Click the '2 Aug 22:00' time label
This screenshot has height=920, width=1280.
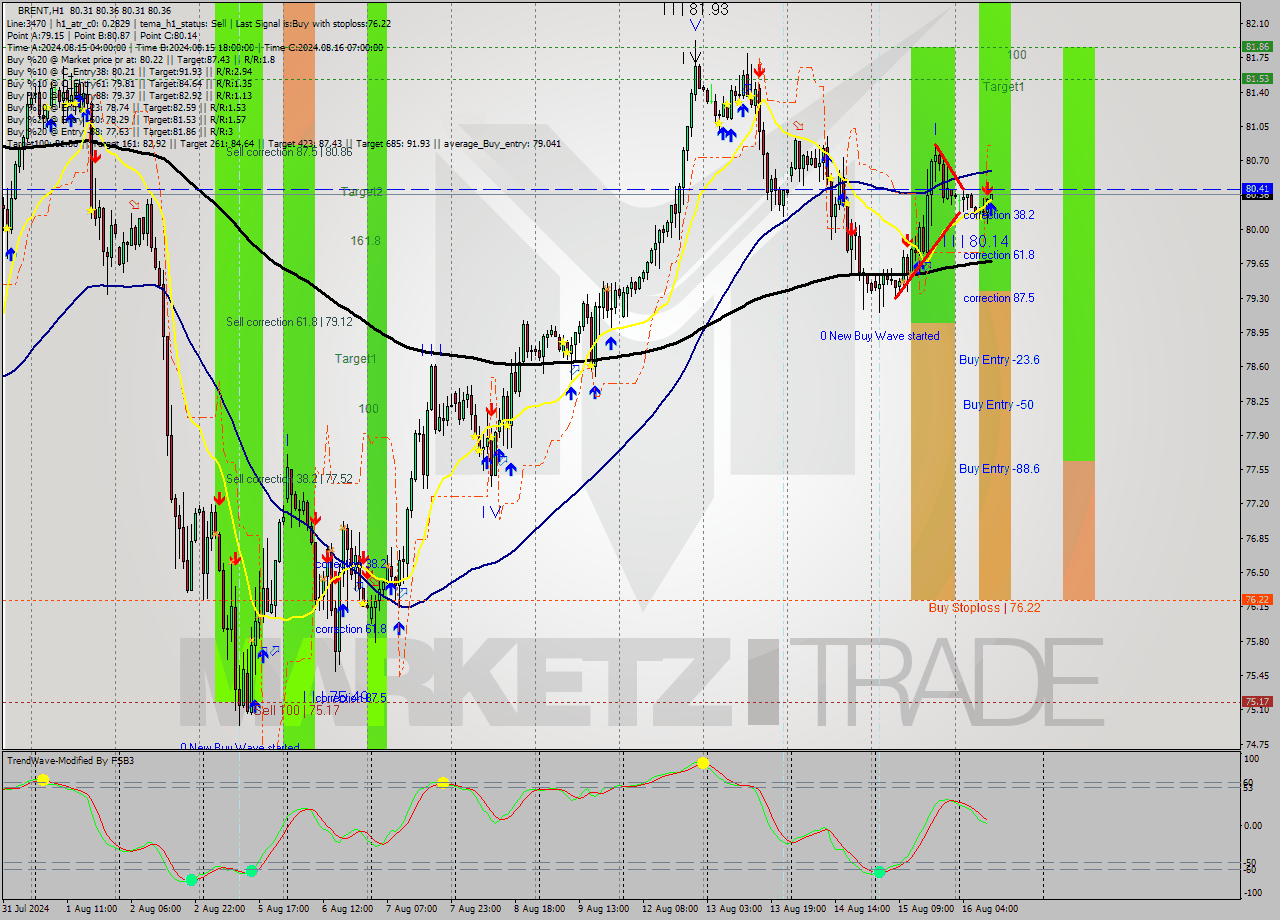click(219, 909)
